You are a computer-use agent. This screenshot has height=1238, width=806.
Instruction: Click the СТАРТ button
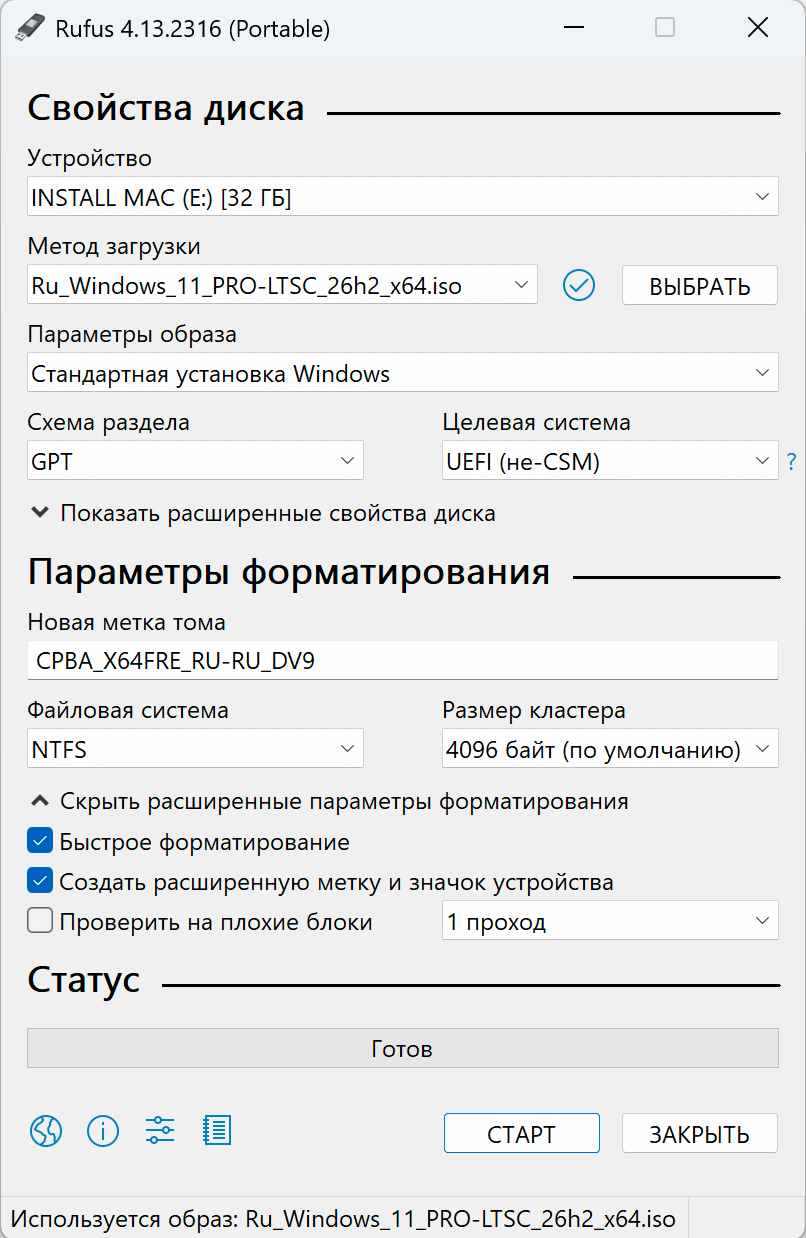(x=521, y=1133)
